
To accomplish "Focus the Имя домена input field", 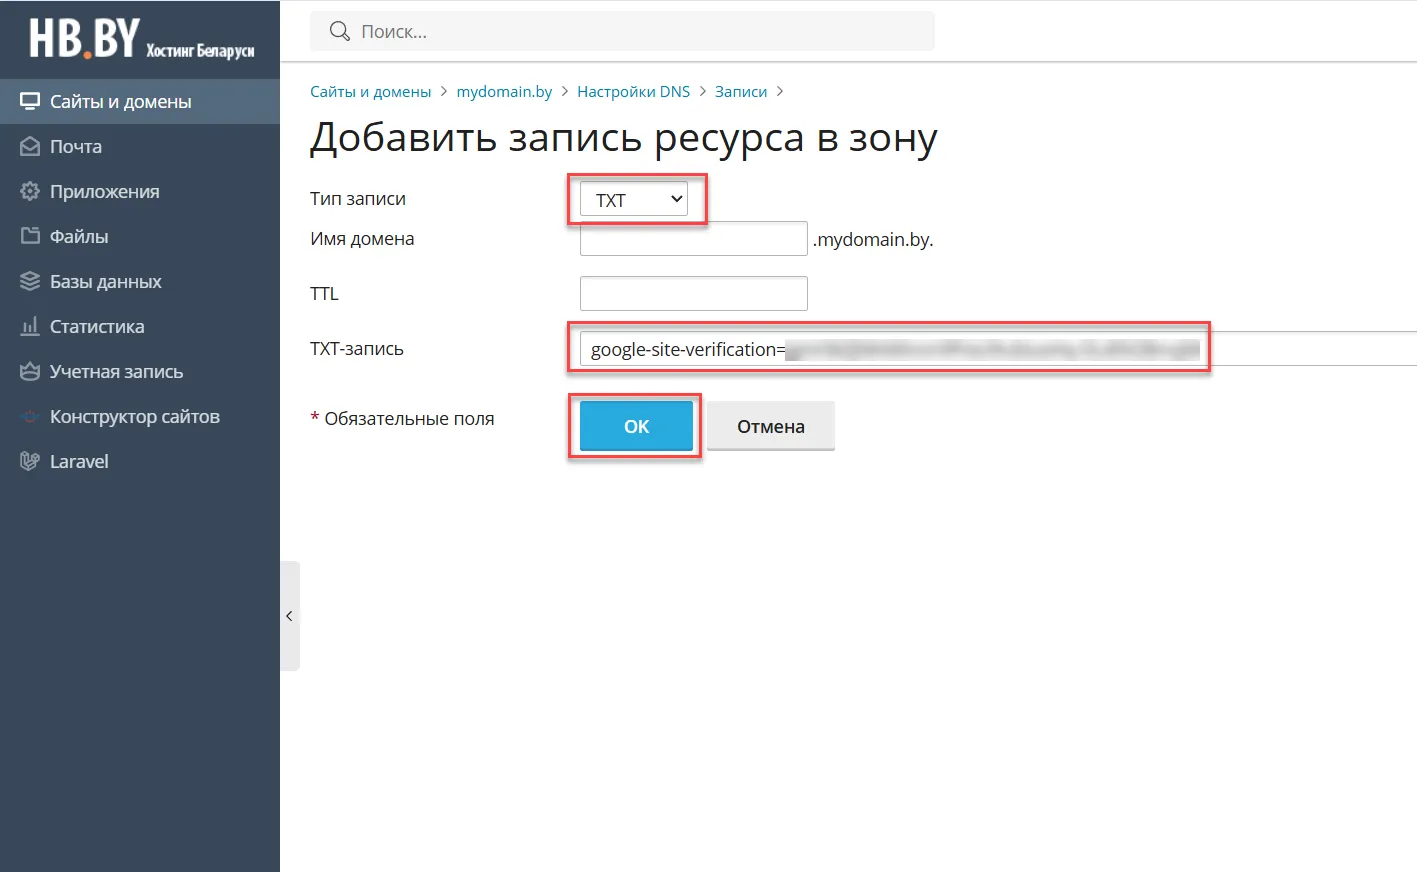I will (x=693, y=239).
